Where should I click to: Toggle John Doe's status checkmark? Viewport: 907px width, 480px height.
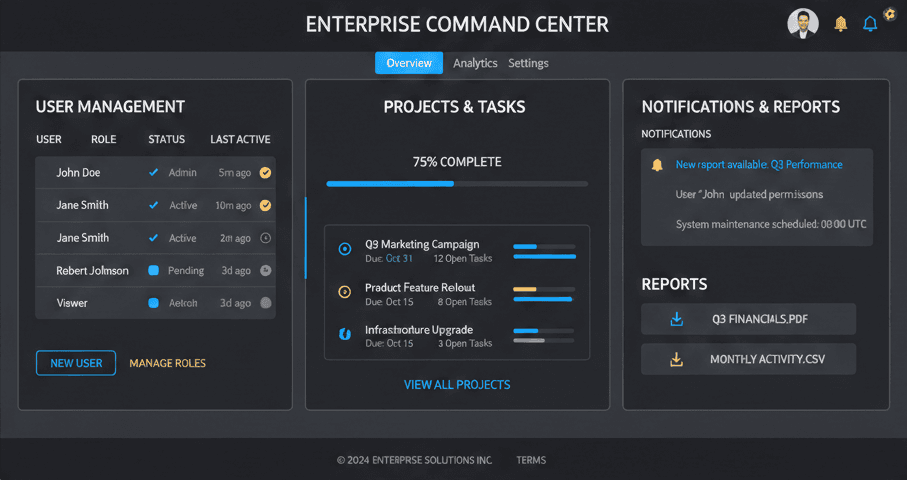153,173
